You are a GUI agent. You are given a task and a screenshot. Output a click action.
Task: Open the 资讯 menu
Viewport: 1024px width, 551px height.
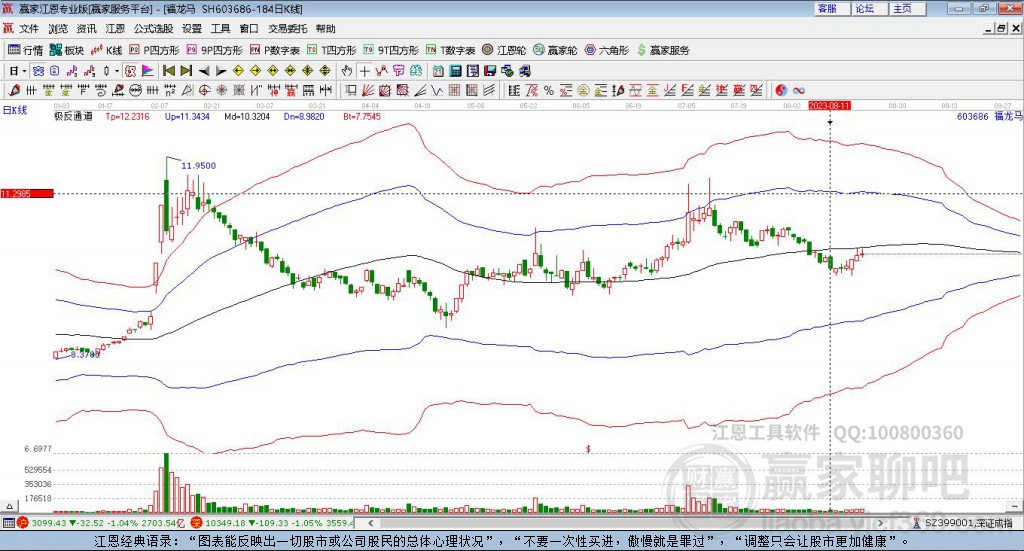(86, 29)
